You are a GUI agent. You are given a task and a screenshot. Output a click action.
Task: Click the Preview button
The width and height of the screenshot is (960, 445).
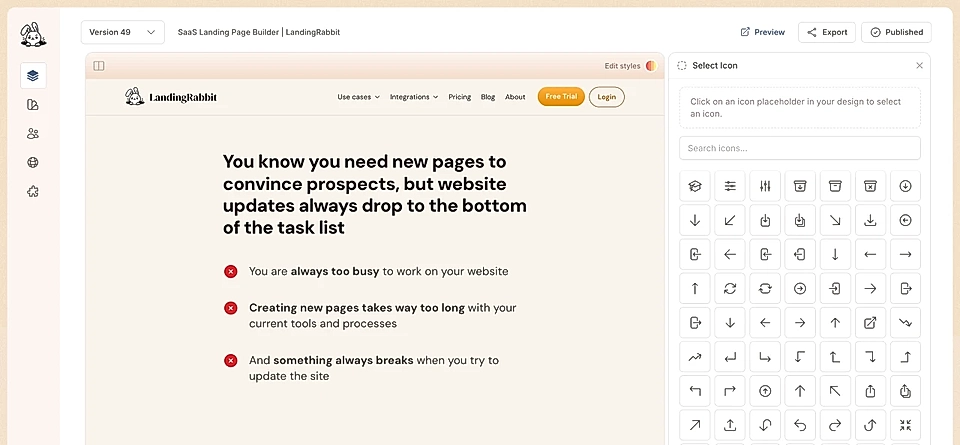pyautogui.click(x=763, y=32)
